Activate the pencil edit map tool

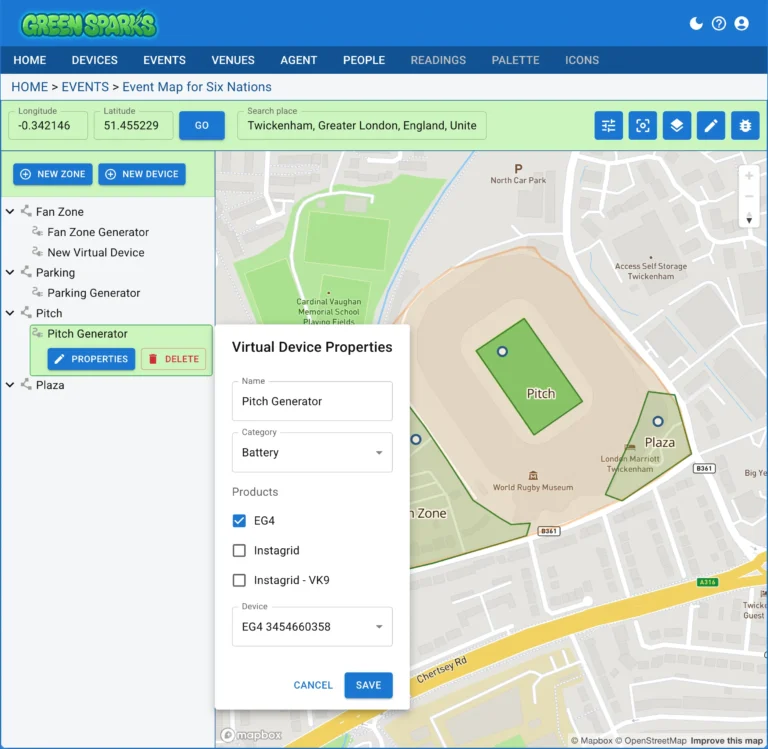click(x=711, y=126)
